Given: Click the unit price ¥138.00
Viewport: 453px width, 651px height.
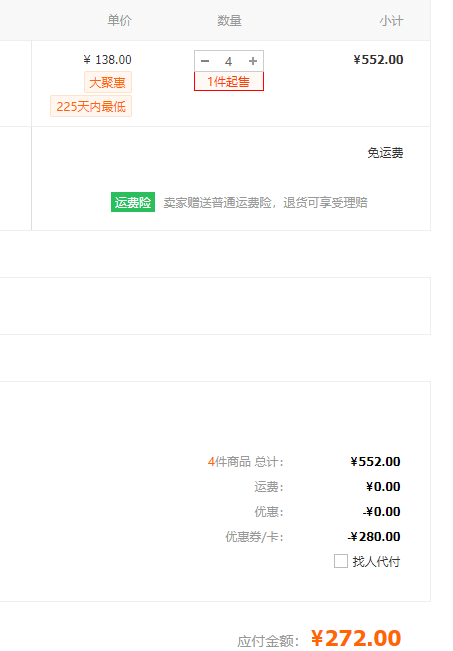Looking at the screenshot, I should [x=108, y=60].
